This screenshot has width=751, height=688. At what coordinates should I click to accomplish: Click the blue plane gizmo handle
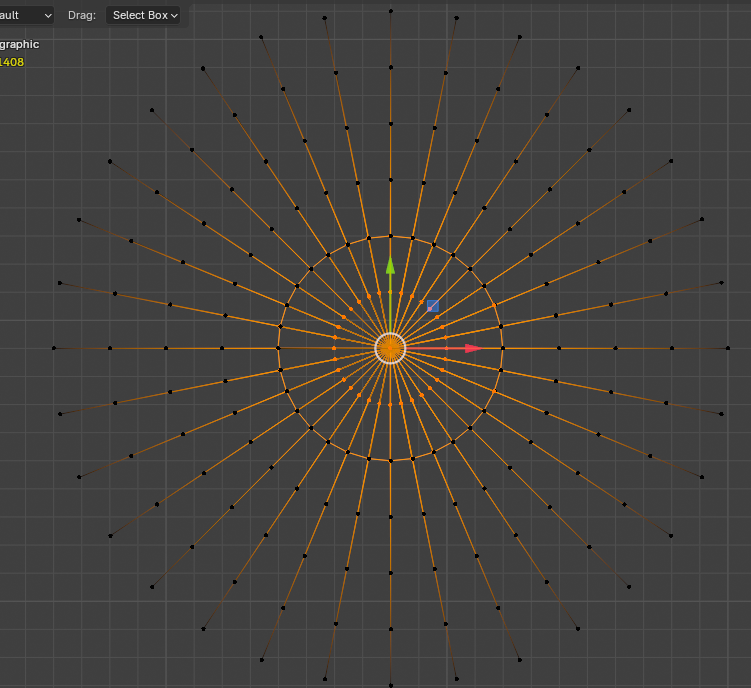[x=432, y=306]
